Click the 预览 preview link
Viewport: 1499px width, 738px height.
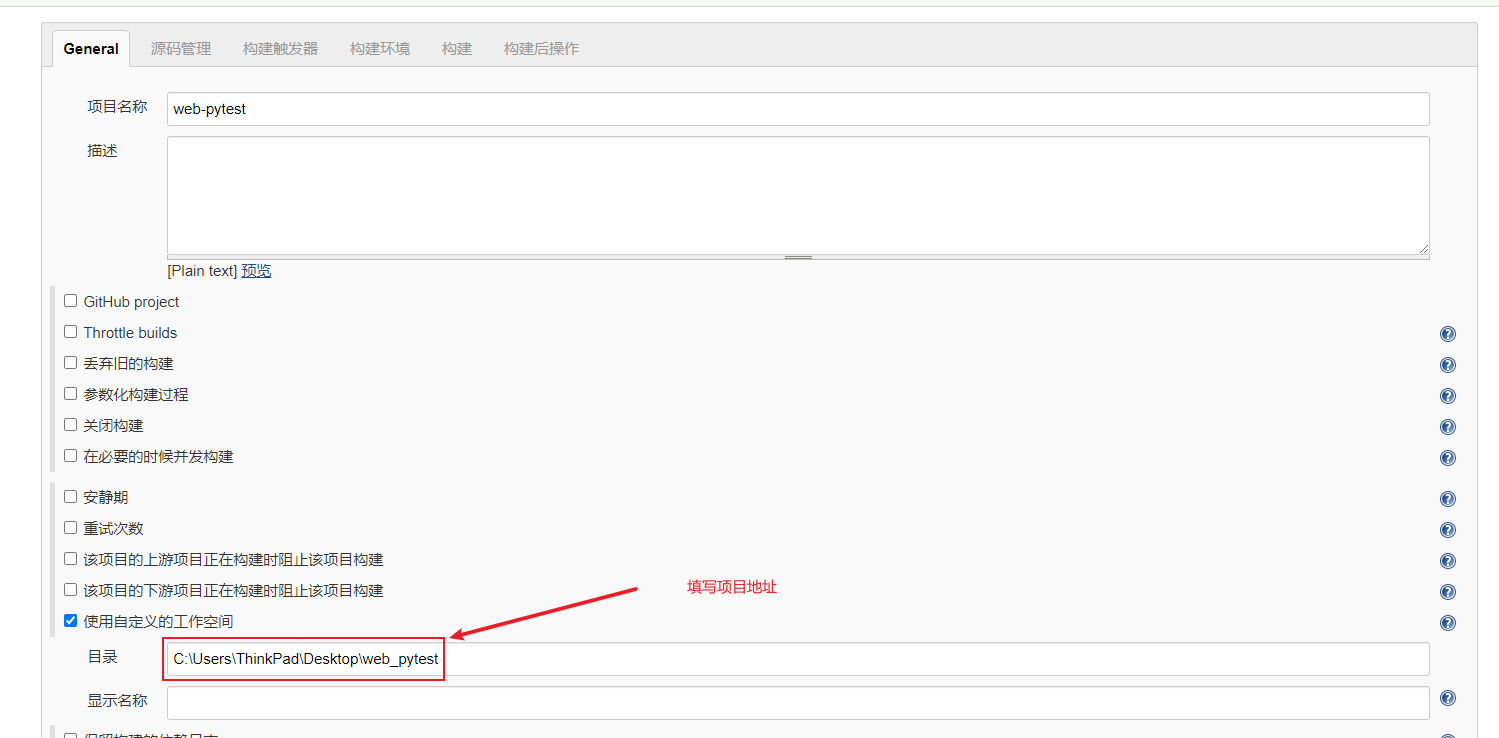click(x=256, y=271)
